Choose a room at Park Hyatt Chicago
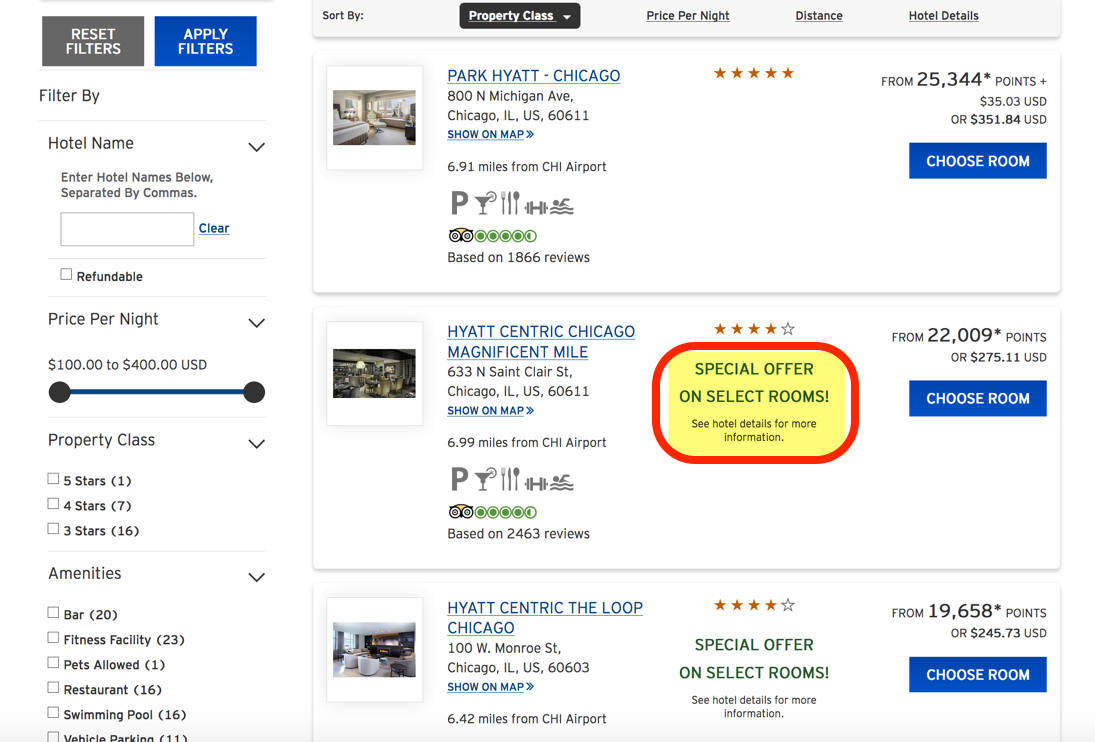 (978, 161)
